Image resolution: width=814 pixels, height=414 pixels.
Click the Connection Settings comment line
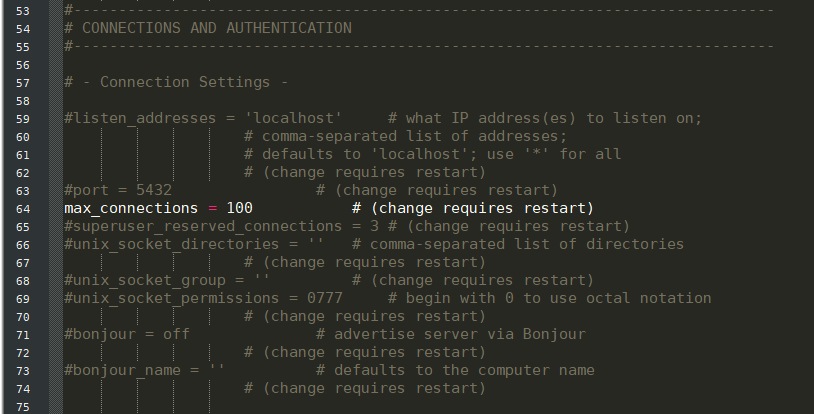pyautogui.click(x=175, y=82)
